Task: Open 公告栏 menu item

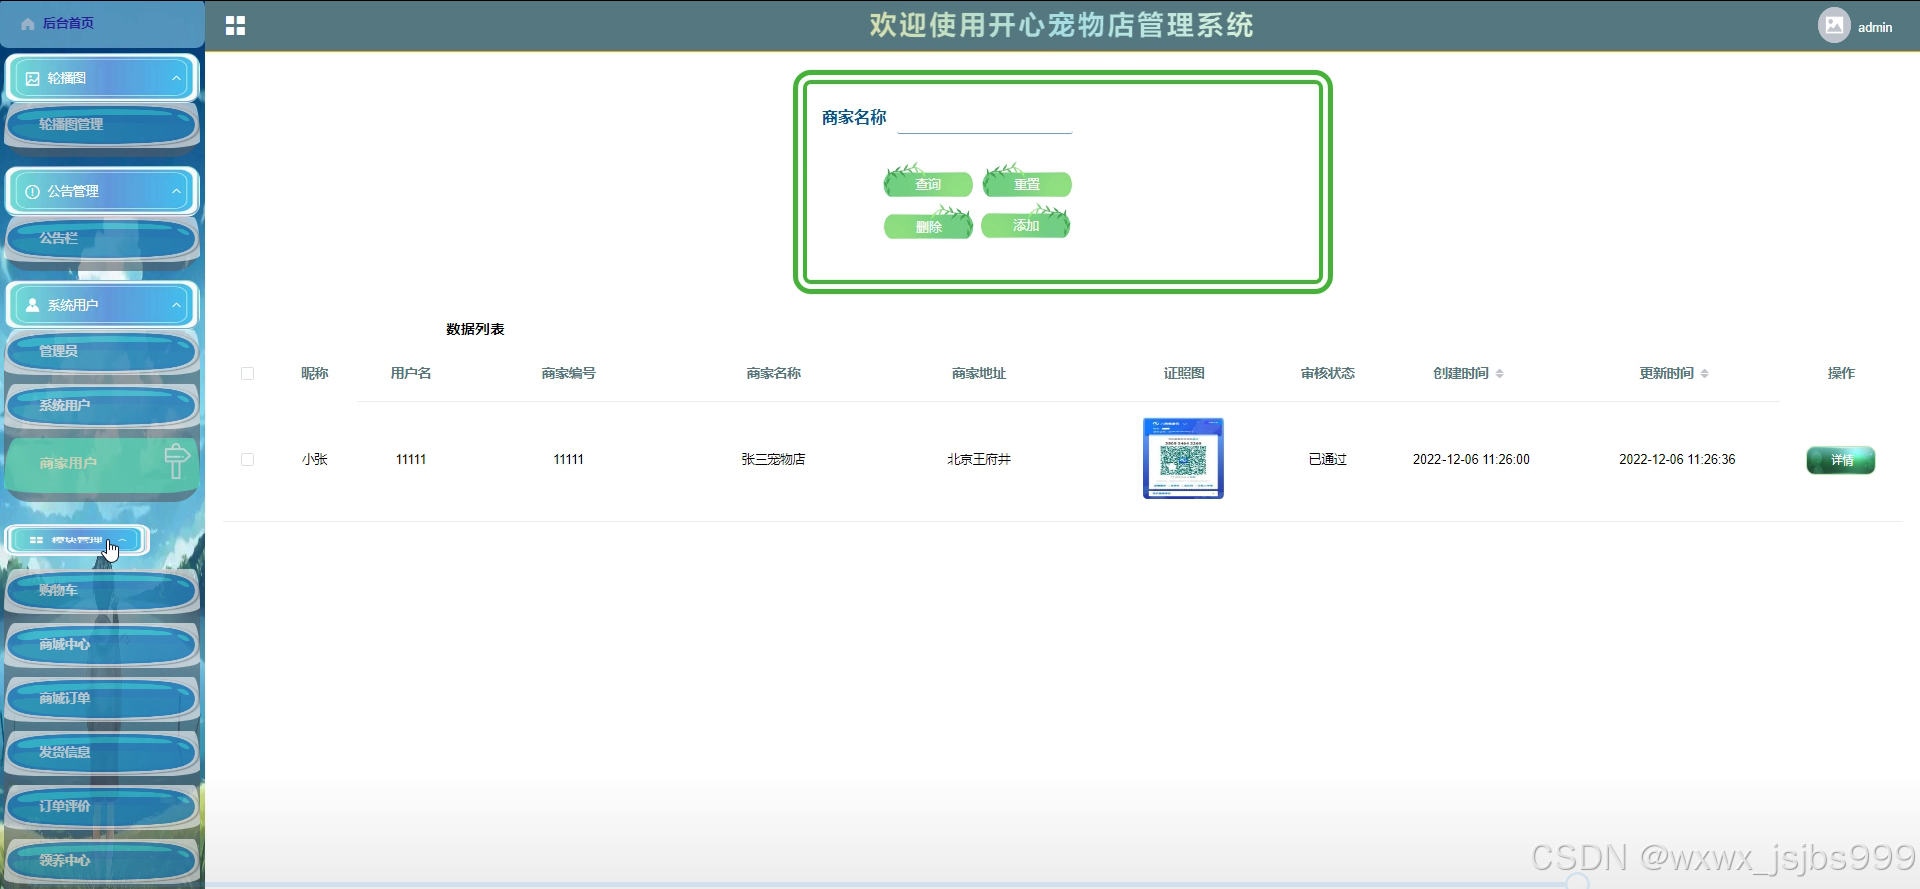Action: [x=102, y=238]
